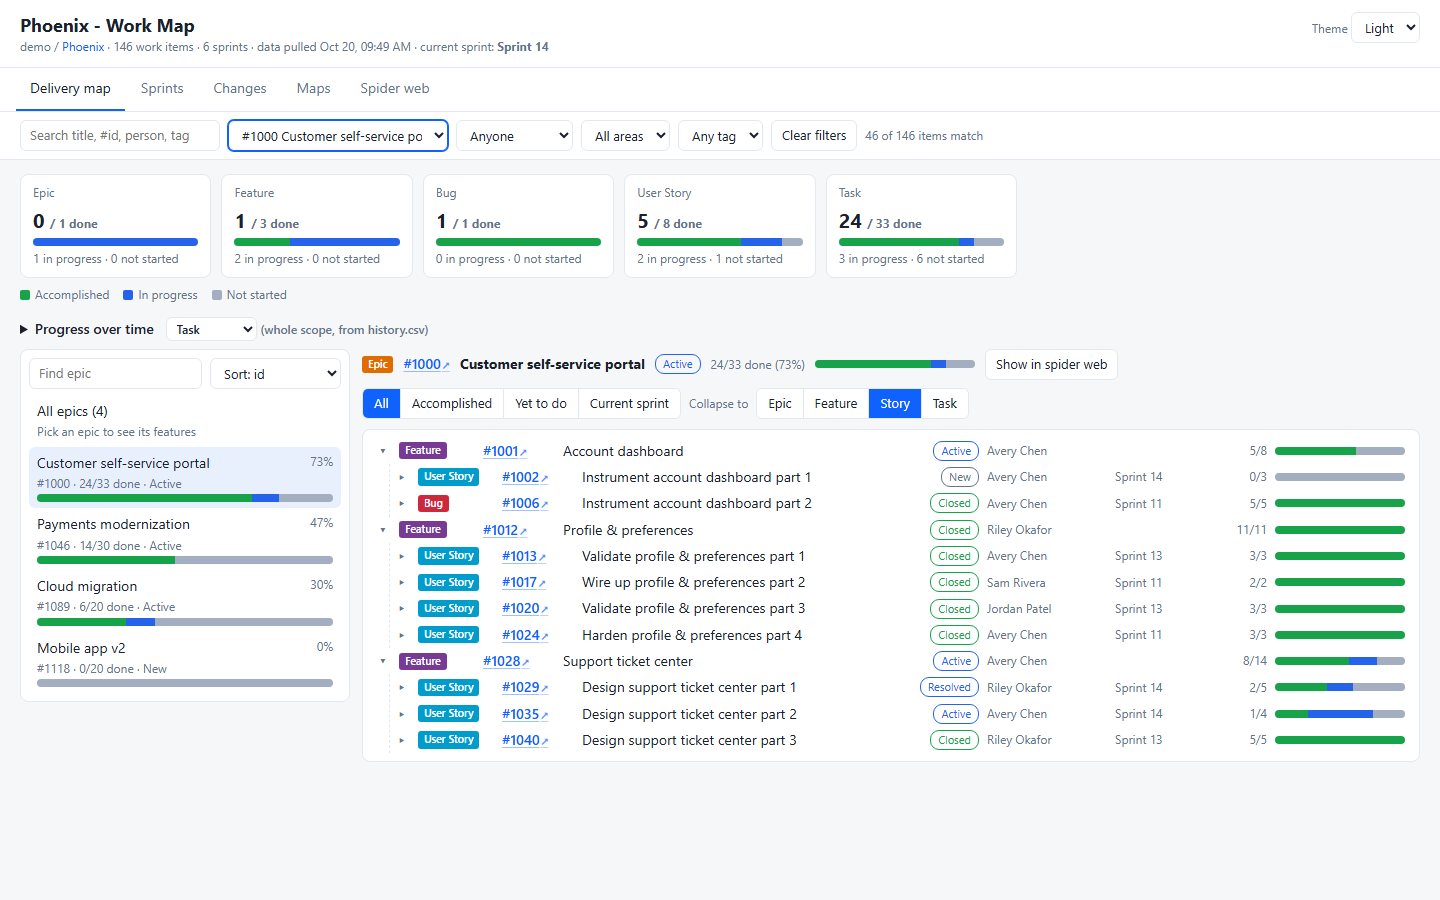Show only Accomplished items
1440x900 pixels.
[452, 404]
